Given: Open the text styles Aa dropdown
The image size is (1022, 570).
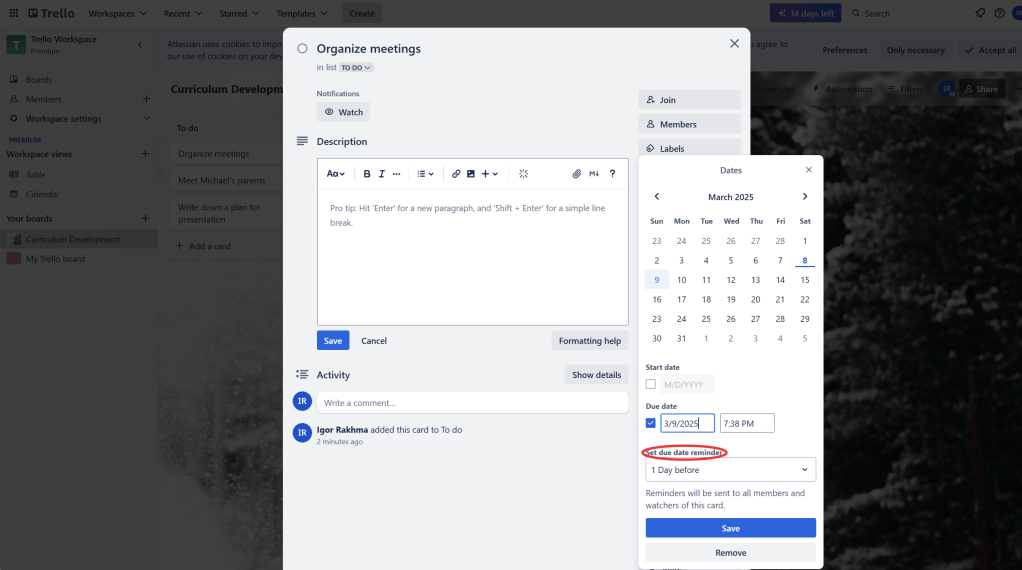Looking at the screenshot, I should pyautogui.click(x=336, y=174).
